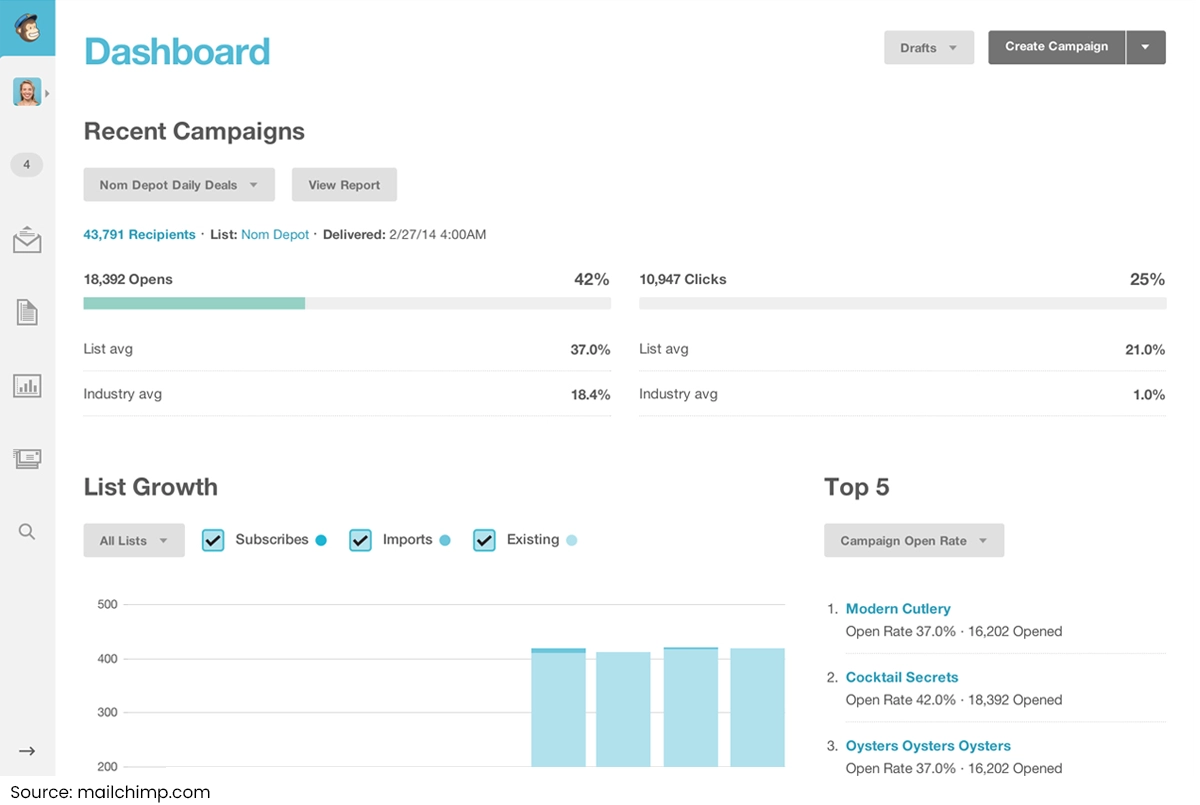Open Reports via the bar chart sidebar icon

click(27, 385)
